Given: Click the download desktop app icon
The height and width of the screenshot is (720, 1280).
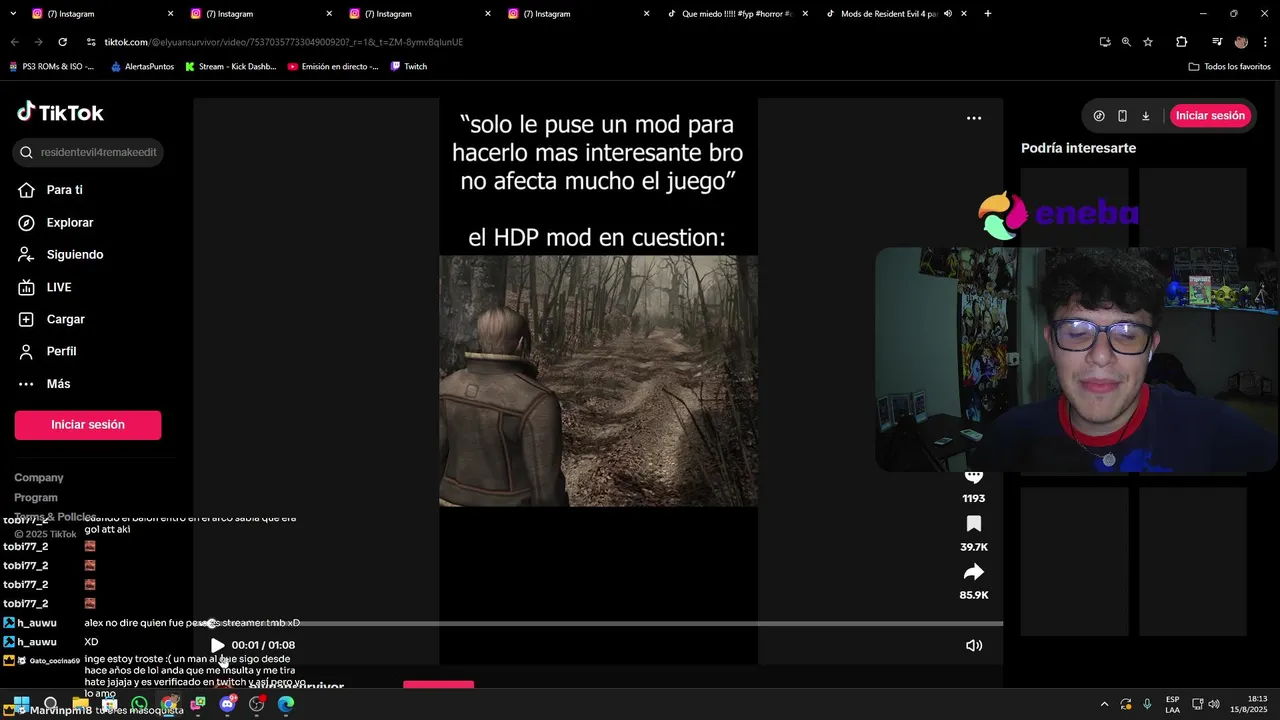Looking at the screenshot, I should tap(1146, 116).
